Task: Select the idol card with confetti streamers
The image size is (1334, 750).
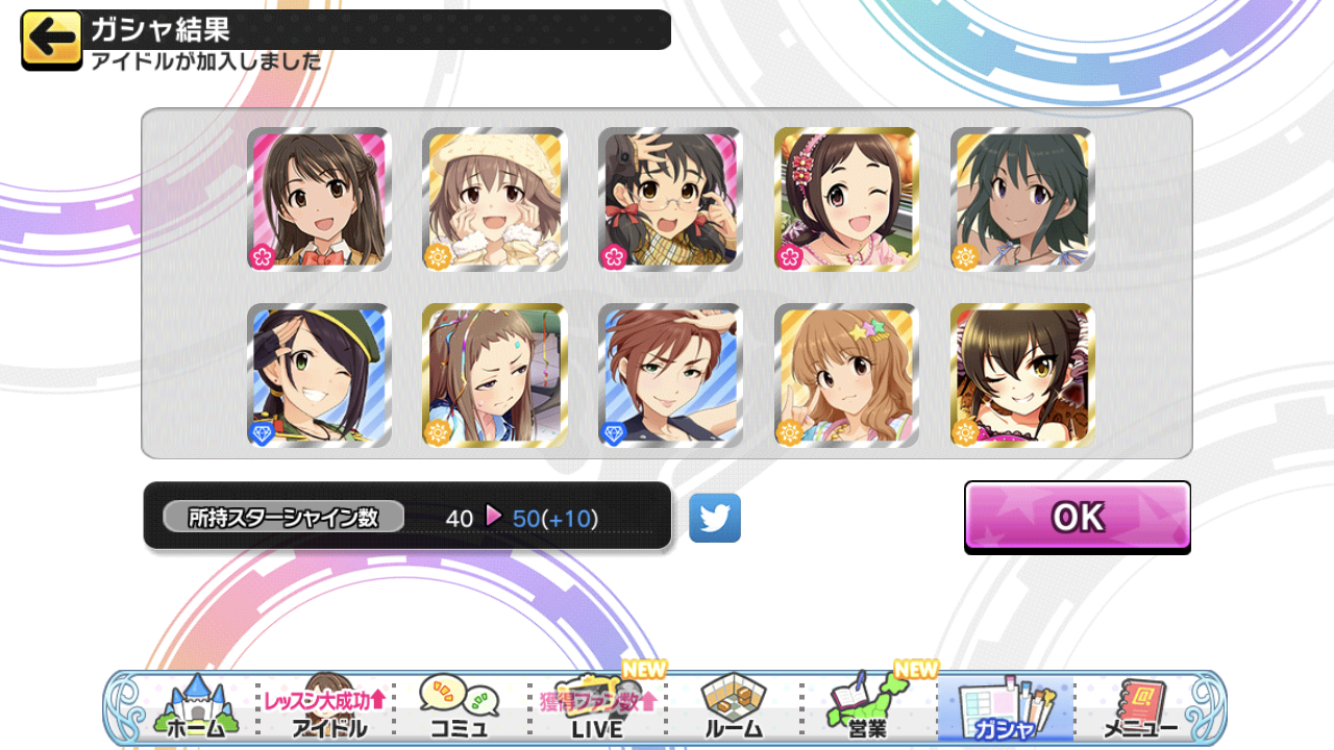Action: (x=495, y=375)
